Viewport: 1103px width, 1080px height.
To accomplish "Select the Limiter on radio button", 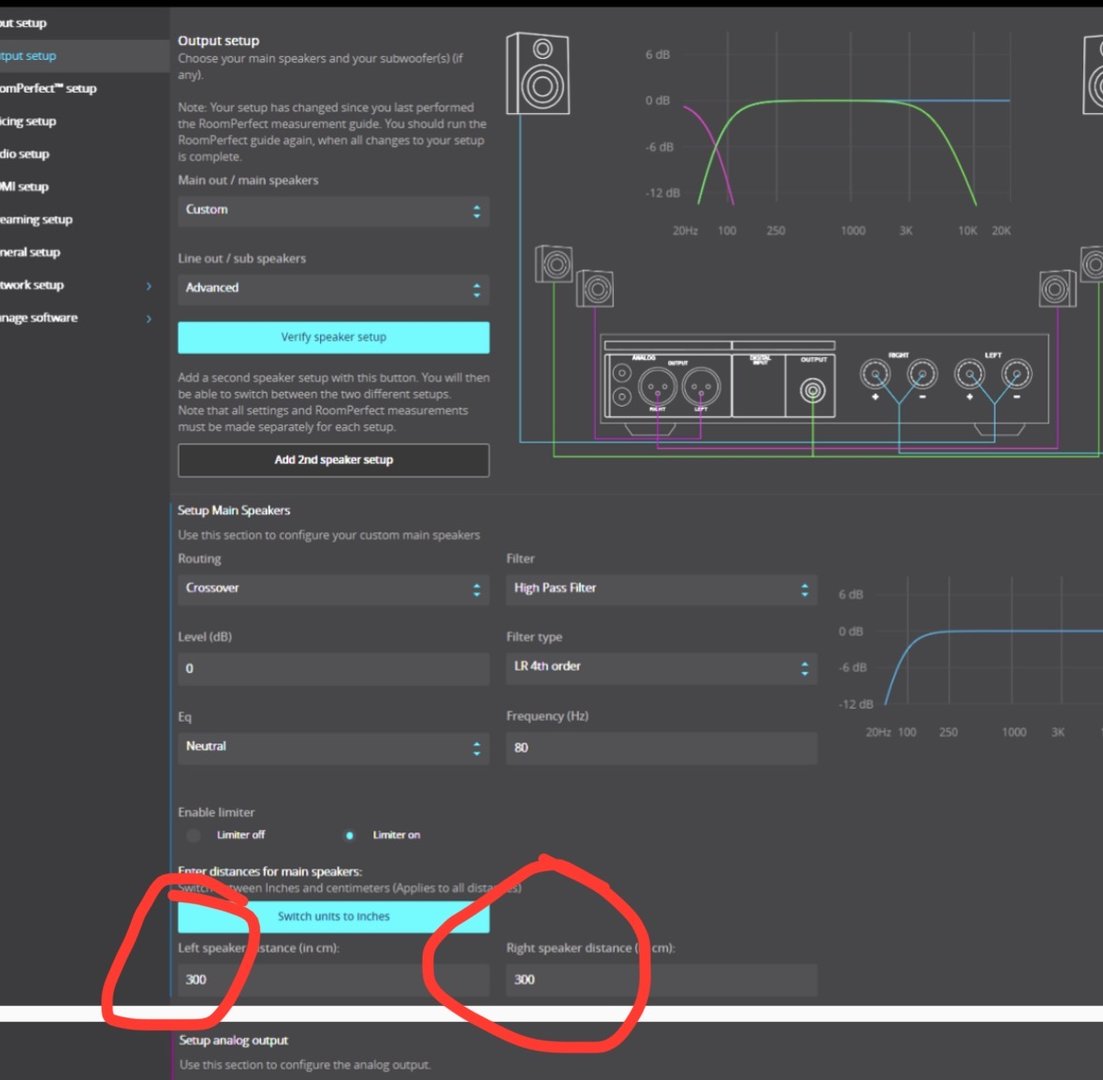I will click(349, 835).
